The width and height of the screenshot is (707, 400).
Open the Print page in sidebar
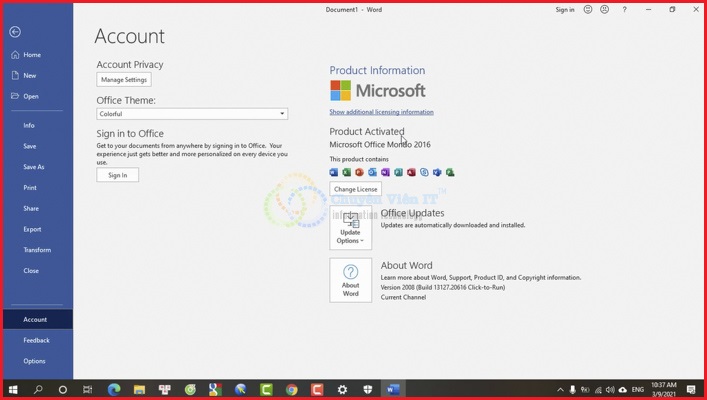coord(30,188)
